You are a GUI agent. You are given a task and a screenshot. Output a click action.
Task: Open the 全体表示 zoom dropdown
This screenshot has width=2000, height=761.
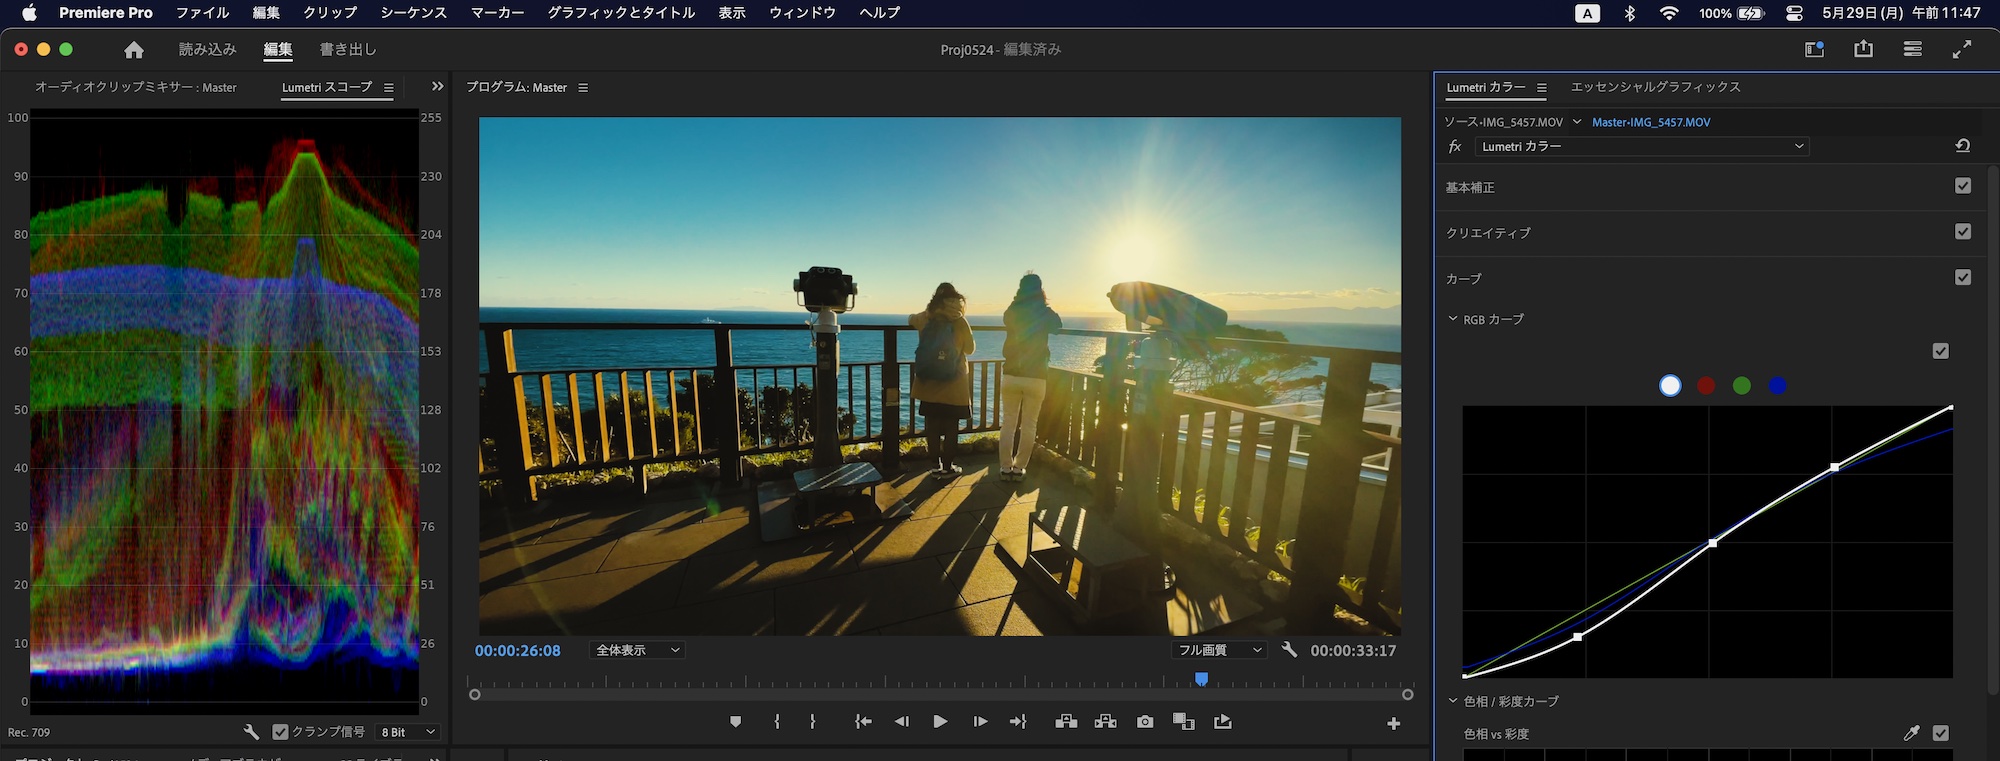637,650
